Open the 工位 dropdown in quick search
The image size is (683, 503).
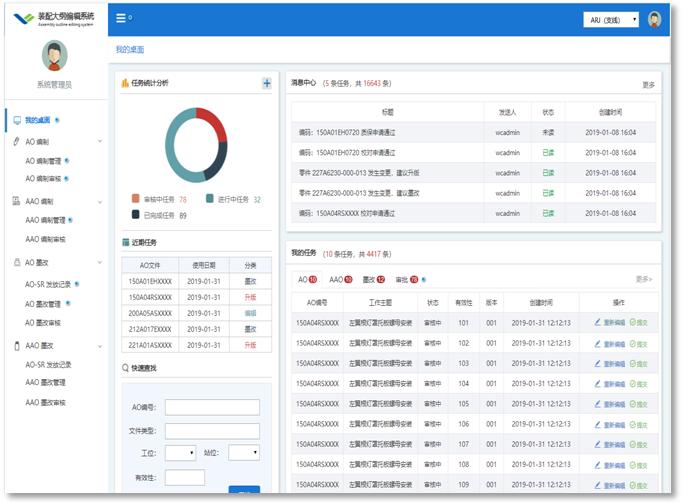tap(180, 453)
